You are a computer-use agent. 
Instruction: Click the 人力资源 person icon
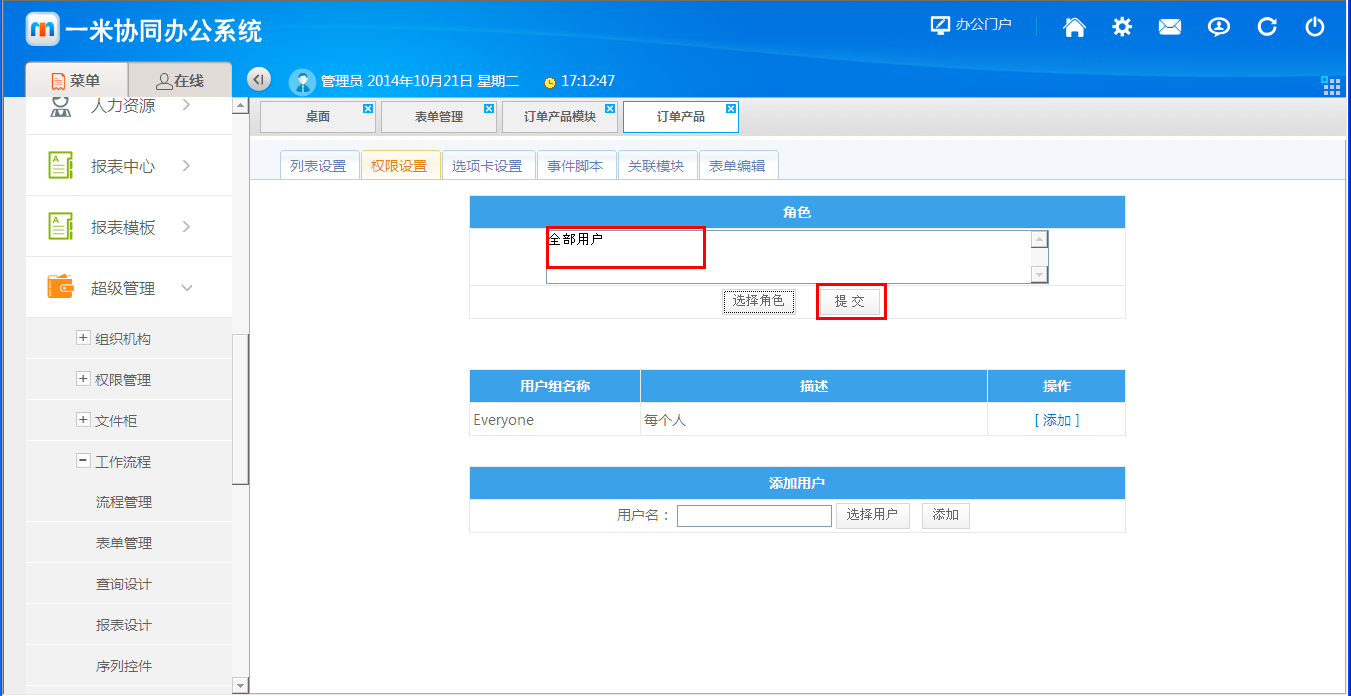tap(61, 105)
